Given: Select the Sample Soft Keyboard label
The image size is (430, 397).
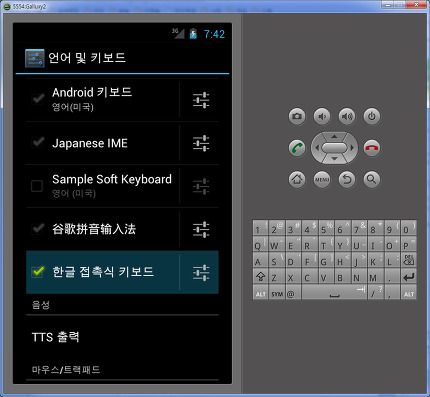Looking at the screenshot, I should [112, 179].
